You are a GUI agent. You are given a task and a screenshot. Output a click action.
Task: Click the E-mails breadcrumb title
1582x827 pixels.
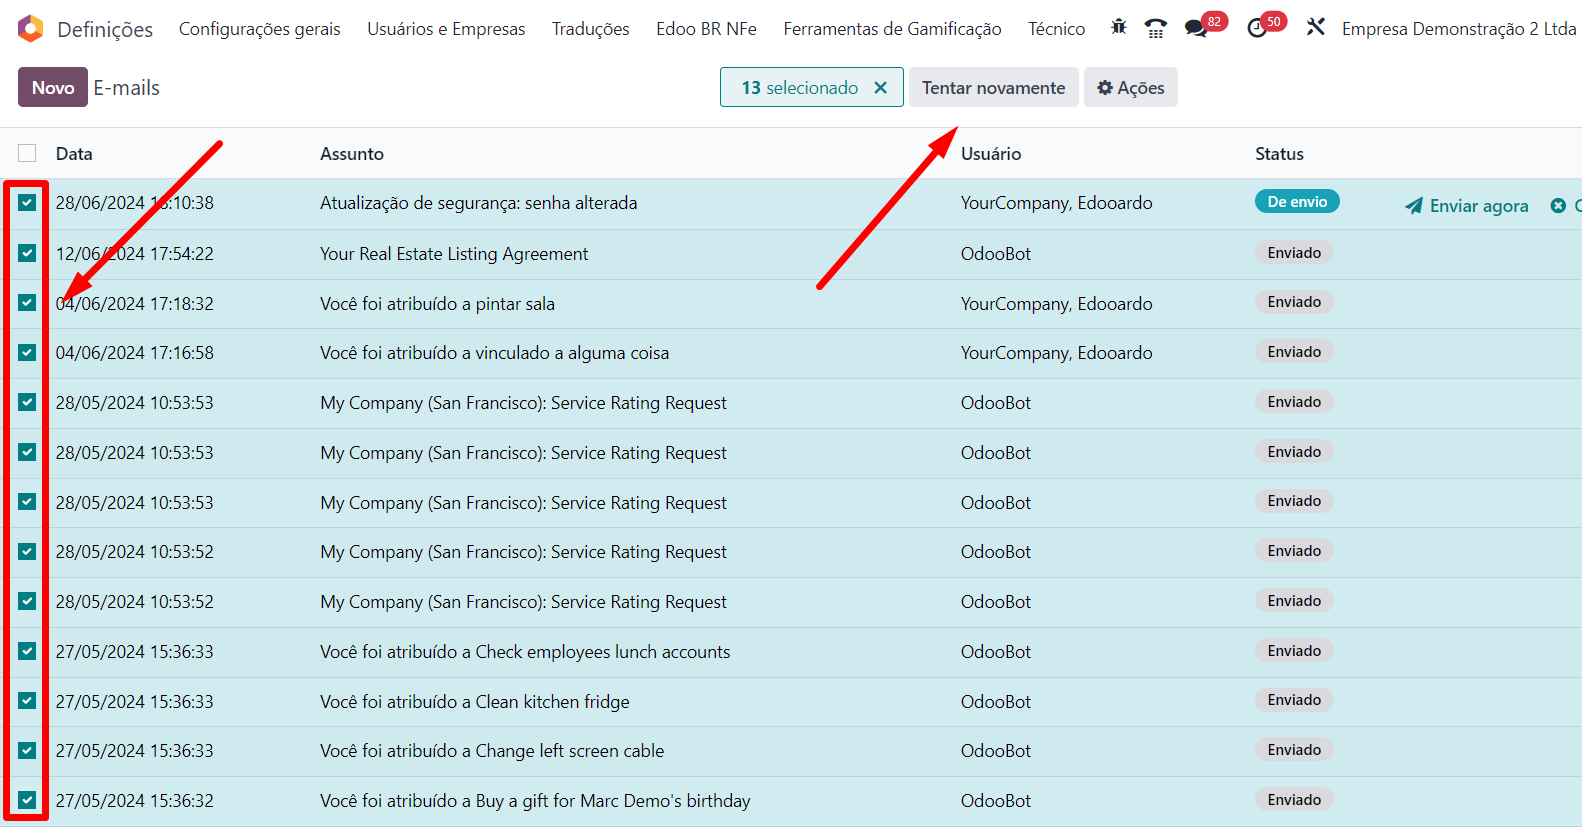127,88
